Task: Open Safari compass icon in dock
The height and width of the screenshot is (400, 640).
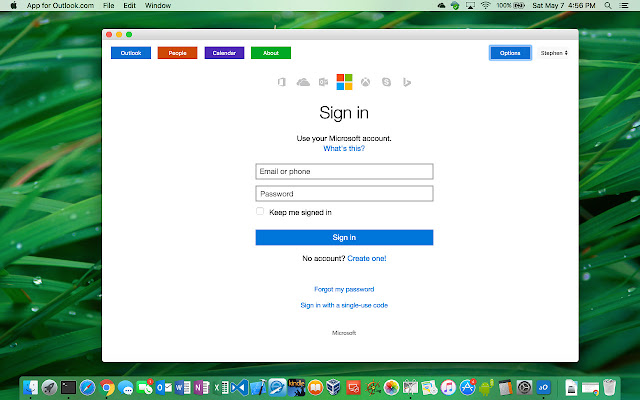Action: (x=87, y=387)
